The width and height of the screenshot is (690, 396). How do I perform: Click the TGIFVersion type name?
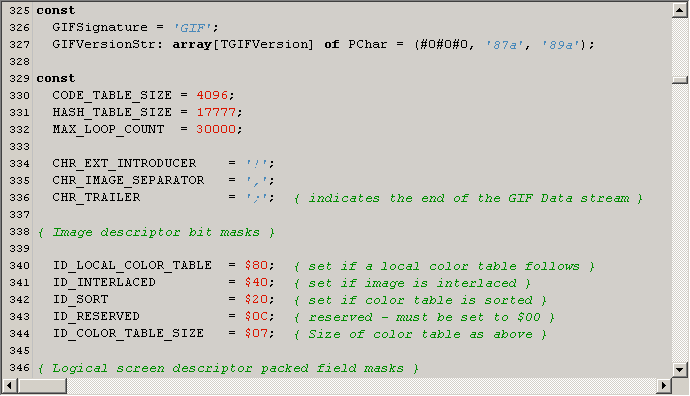[264, 44]
